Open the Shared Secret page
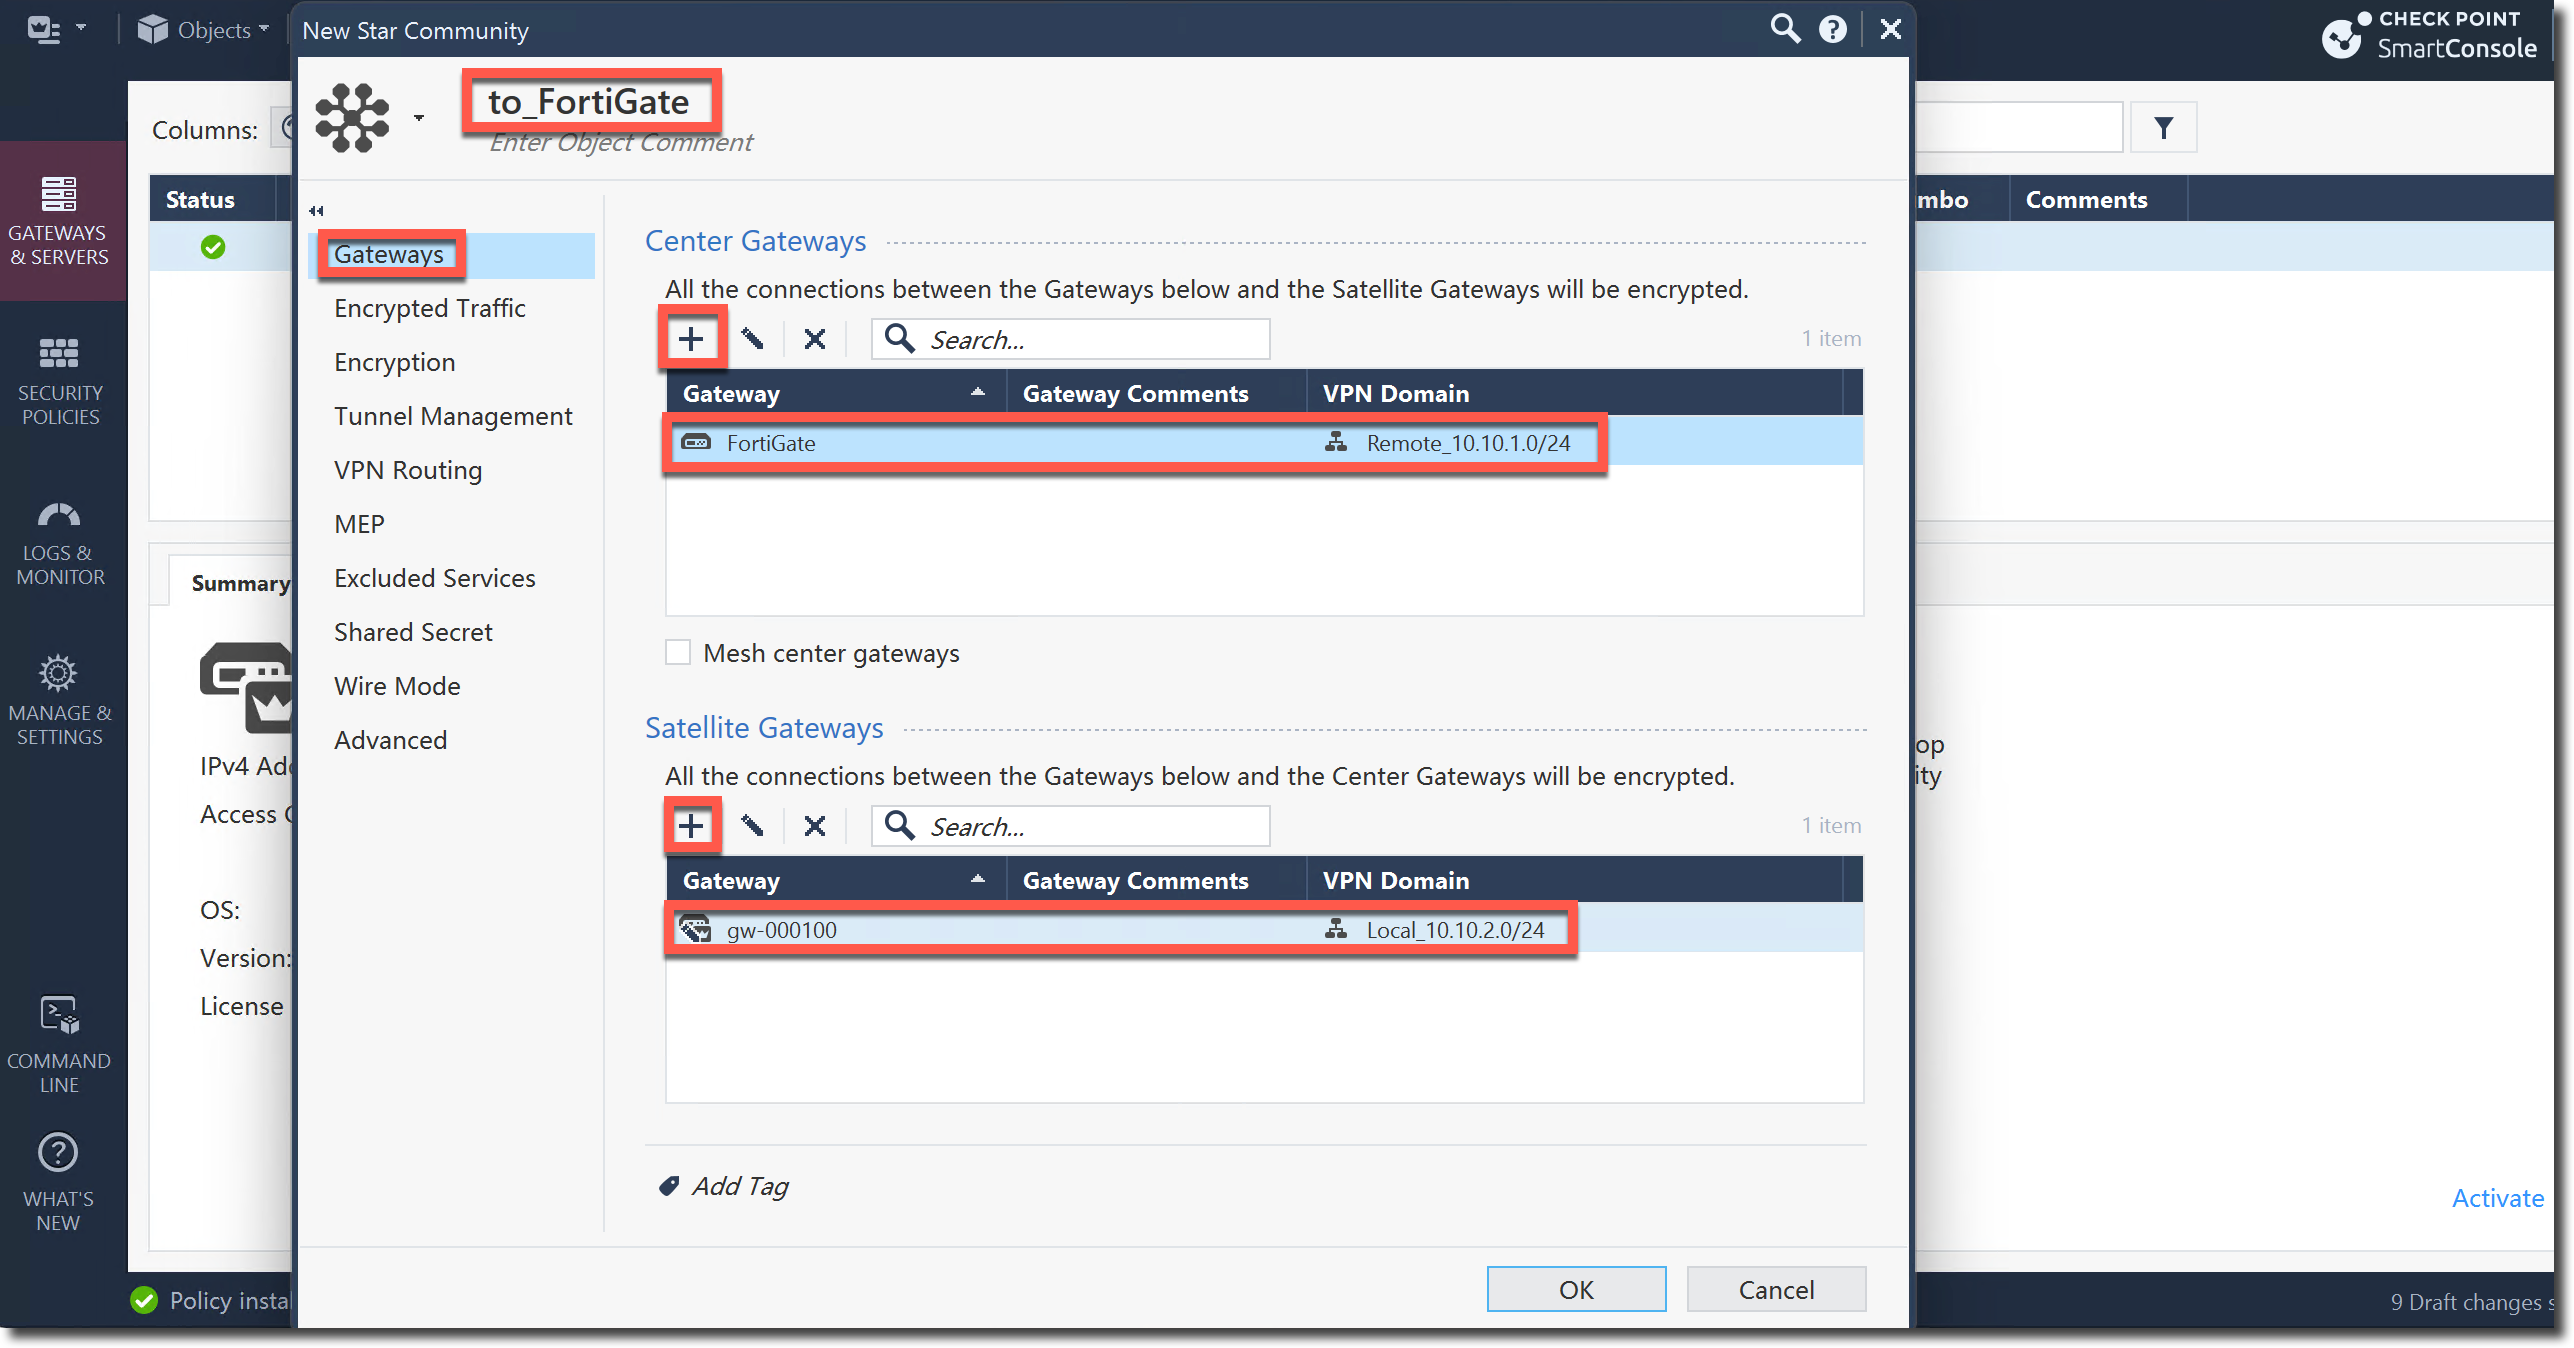Viewport: 2574px width, 1348px height. point(412,632)
